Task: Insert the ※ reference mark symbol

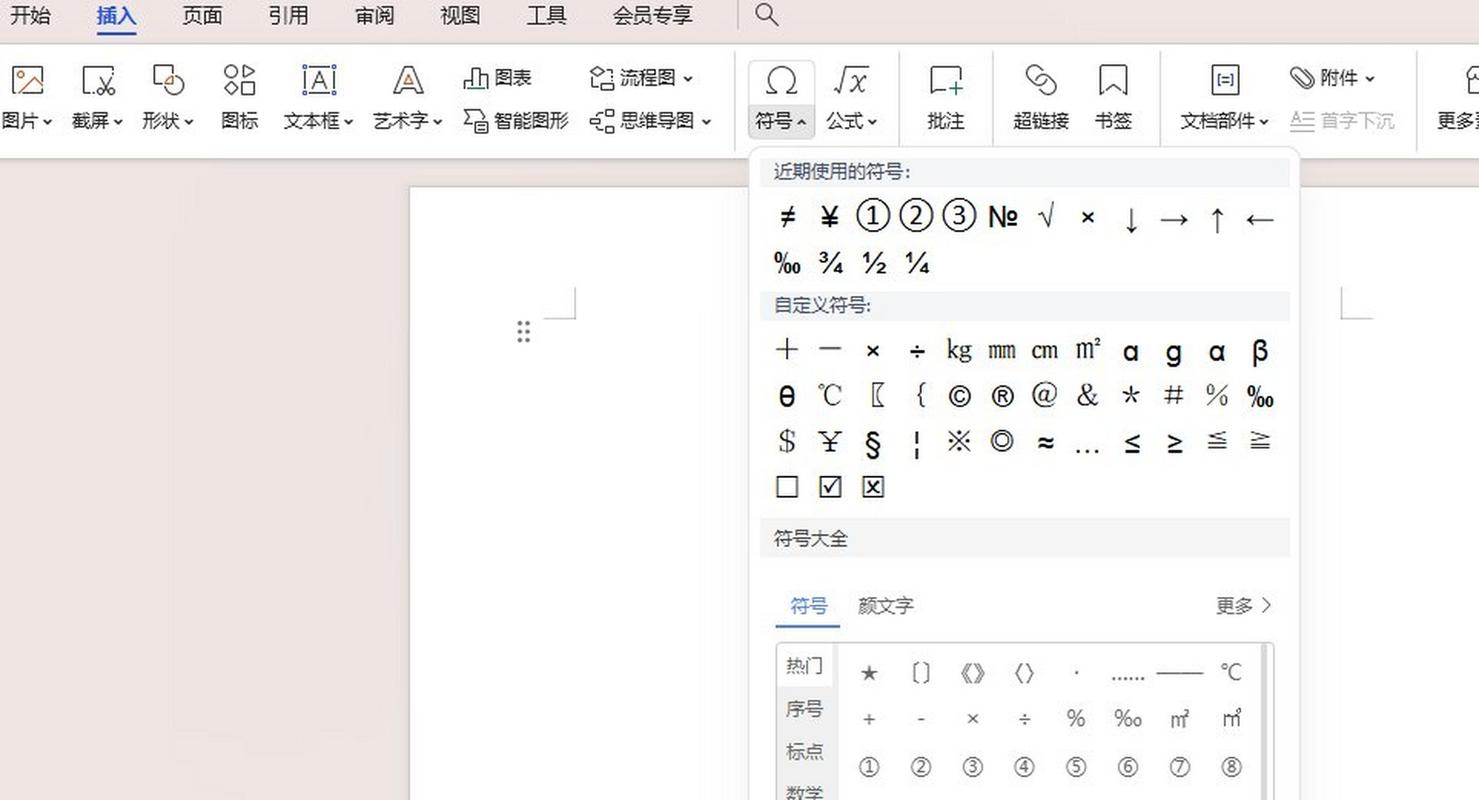Action: click(x=959, y=441)
